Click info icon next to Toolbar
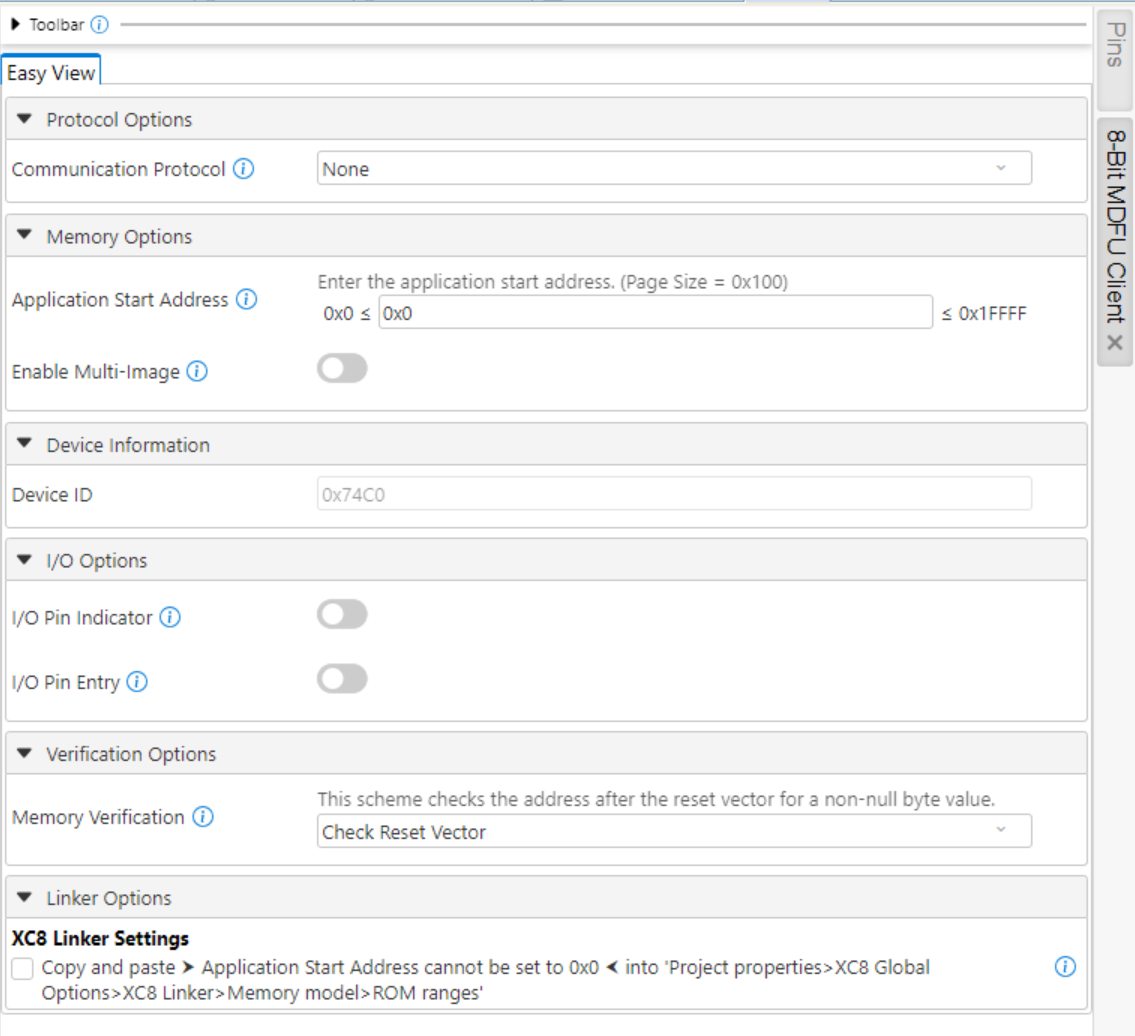Image resolution: width=1135 pixels, height=1036 pixels. pos(100,25)
